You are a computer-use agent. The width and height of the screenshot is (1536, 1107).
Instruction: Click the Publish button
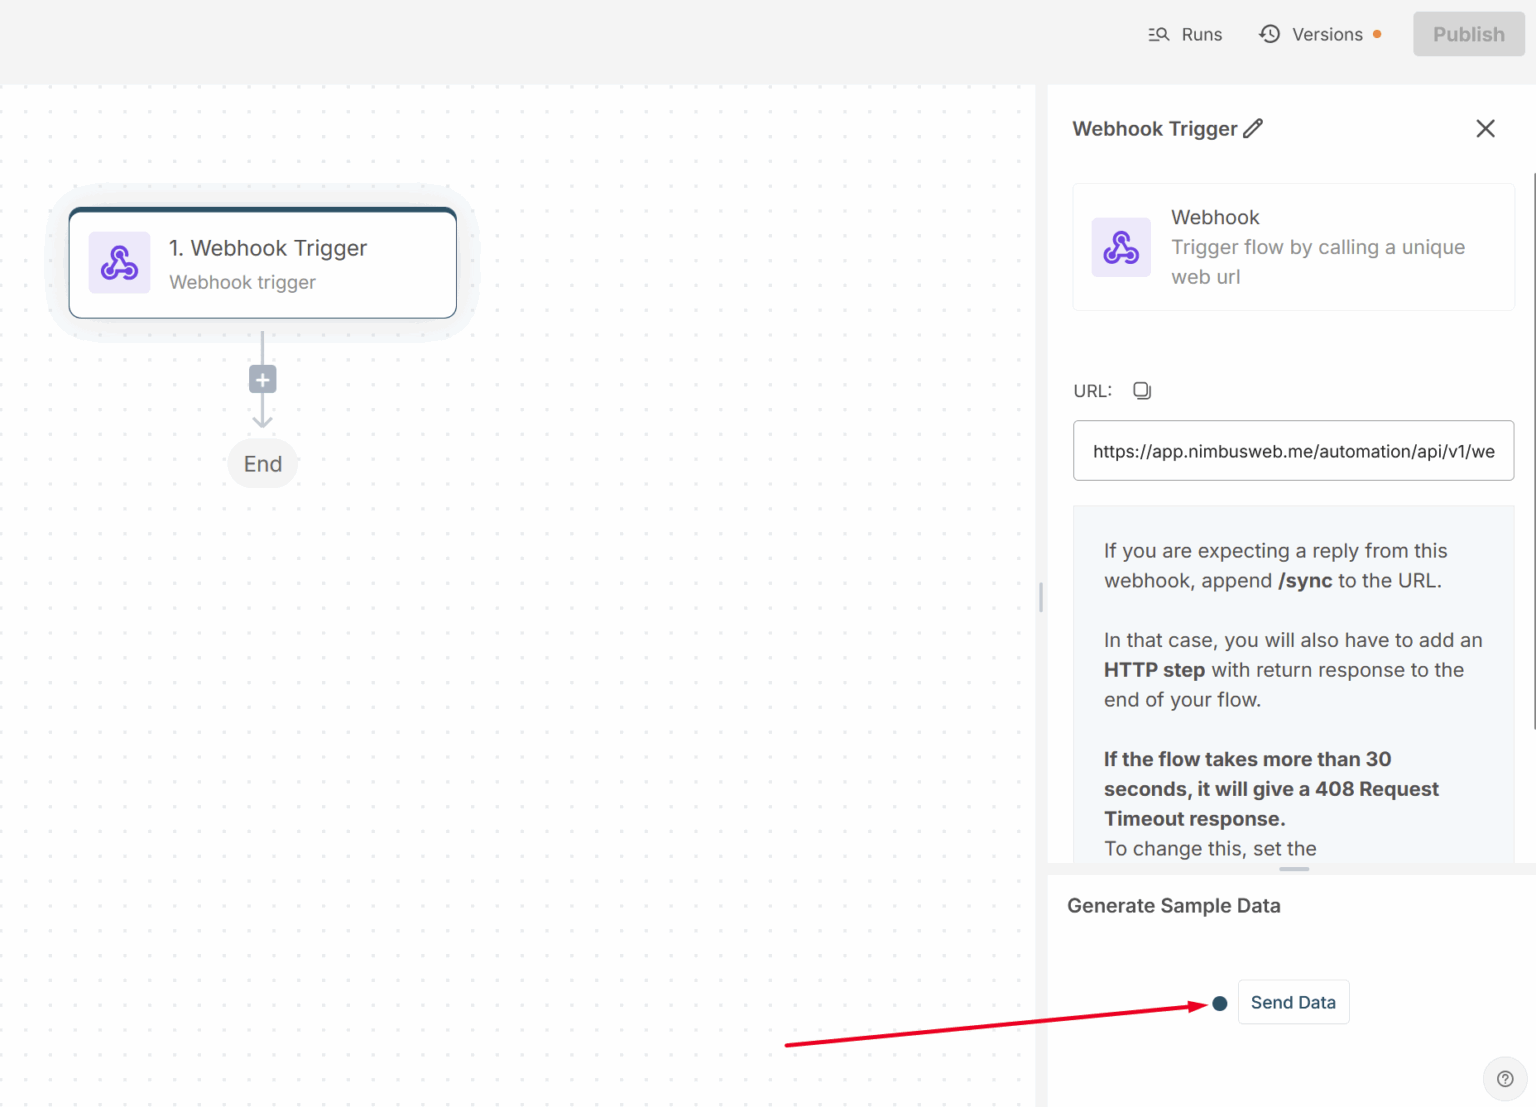coord(1468,33)
